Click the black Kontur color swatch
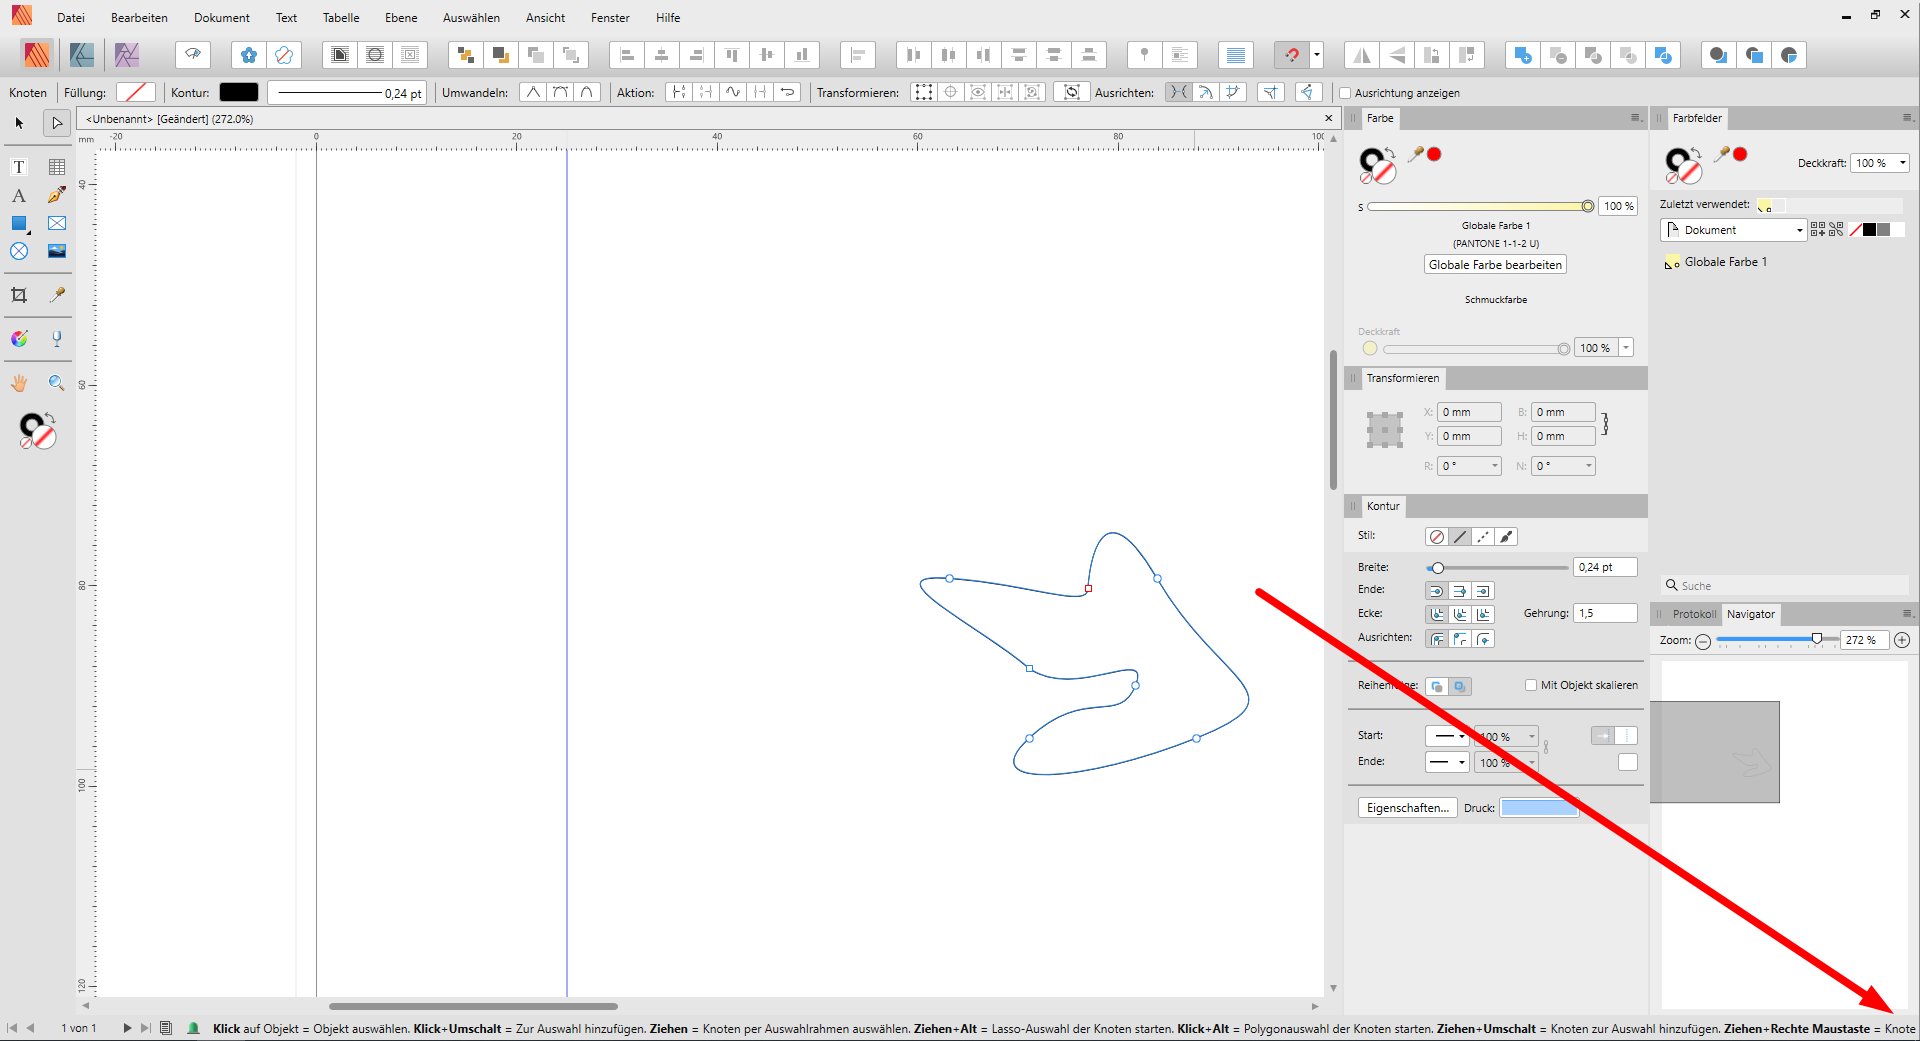 pyautogui.click(x=239, y=92)
